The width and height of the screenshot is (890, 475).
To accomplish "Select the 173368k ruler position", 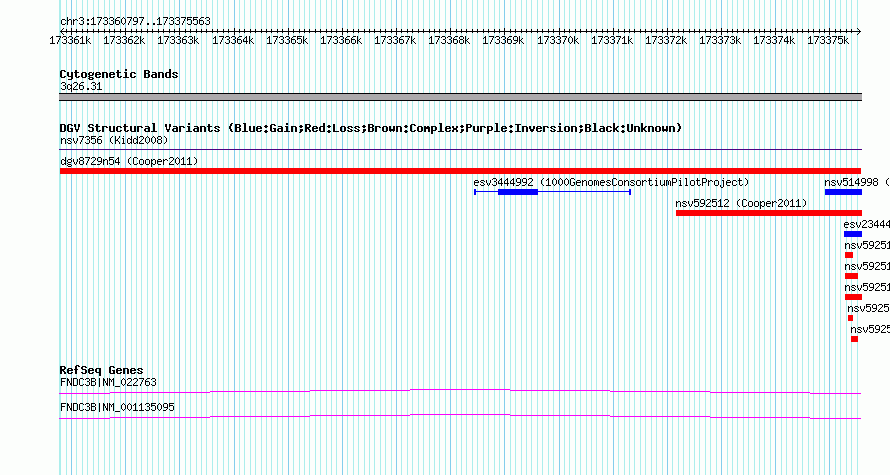I will 449,41.
